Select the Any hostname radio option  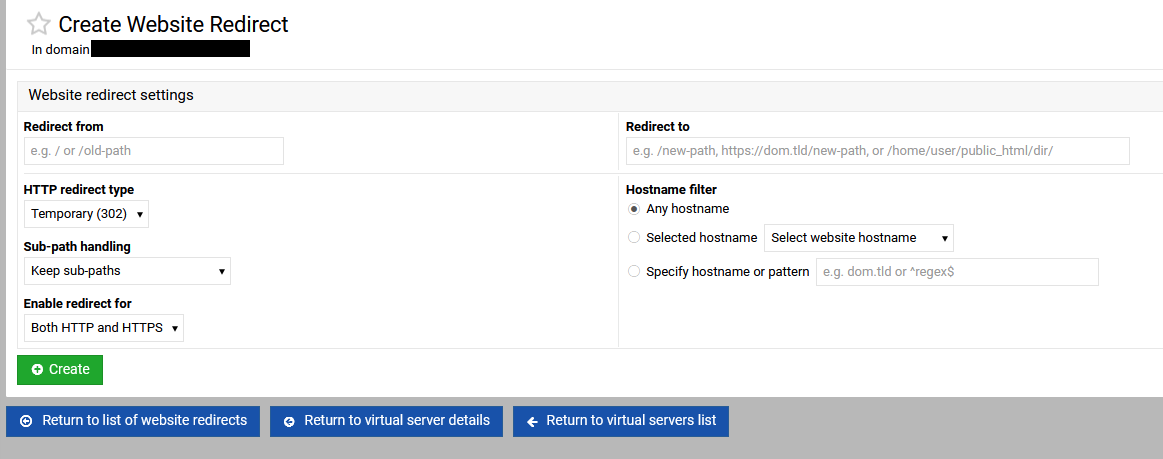point(634,209)
